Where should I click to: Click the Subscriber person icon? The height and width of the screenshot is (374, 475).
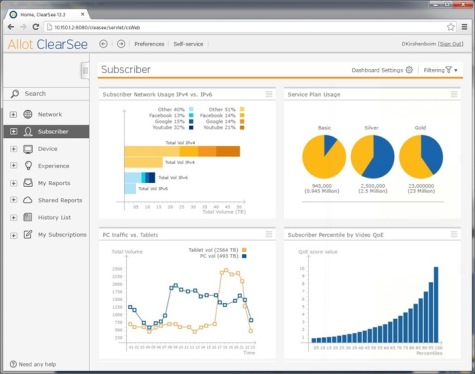pos(28,132)
